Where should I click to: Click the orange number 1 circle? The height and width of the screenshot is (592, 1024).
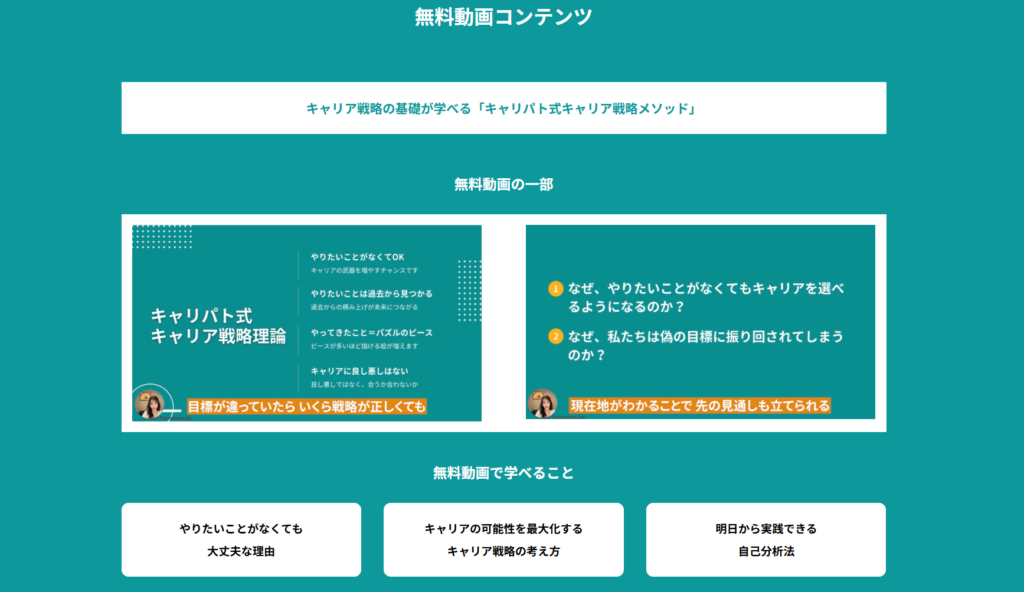pos(555,289)
